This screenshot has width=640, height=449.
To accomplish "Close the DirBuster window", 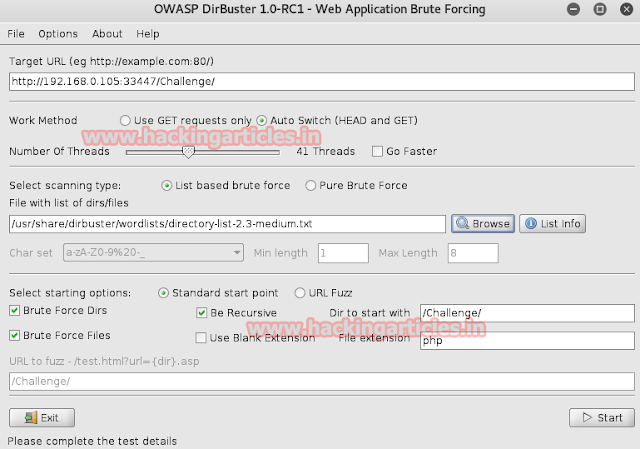I will click(x=627, y=9).
